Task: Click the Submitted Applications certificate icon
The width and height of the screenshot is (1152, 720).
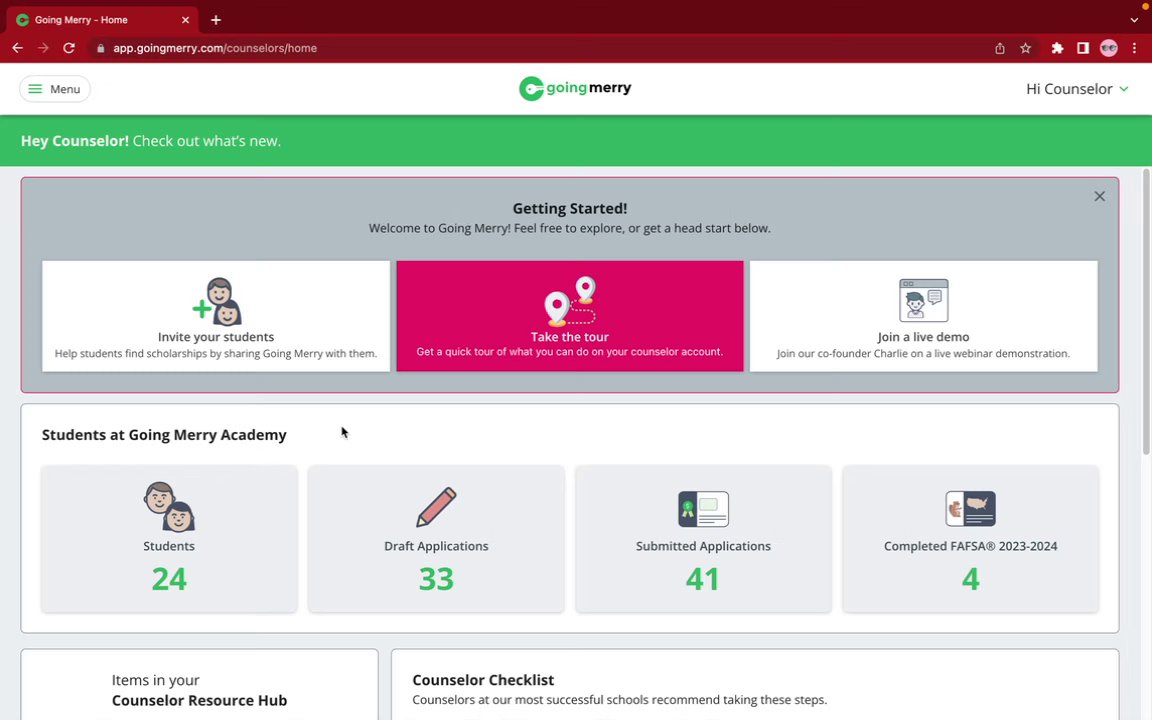Action: click(703, 508)
